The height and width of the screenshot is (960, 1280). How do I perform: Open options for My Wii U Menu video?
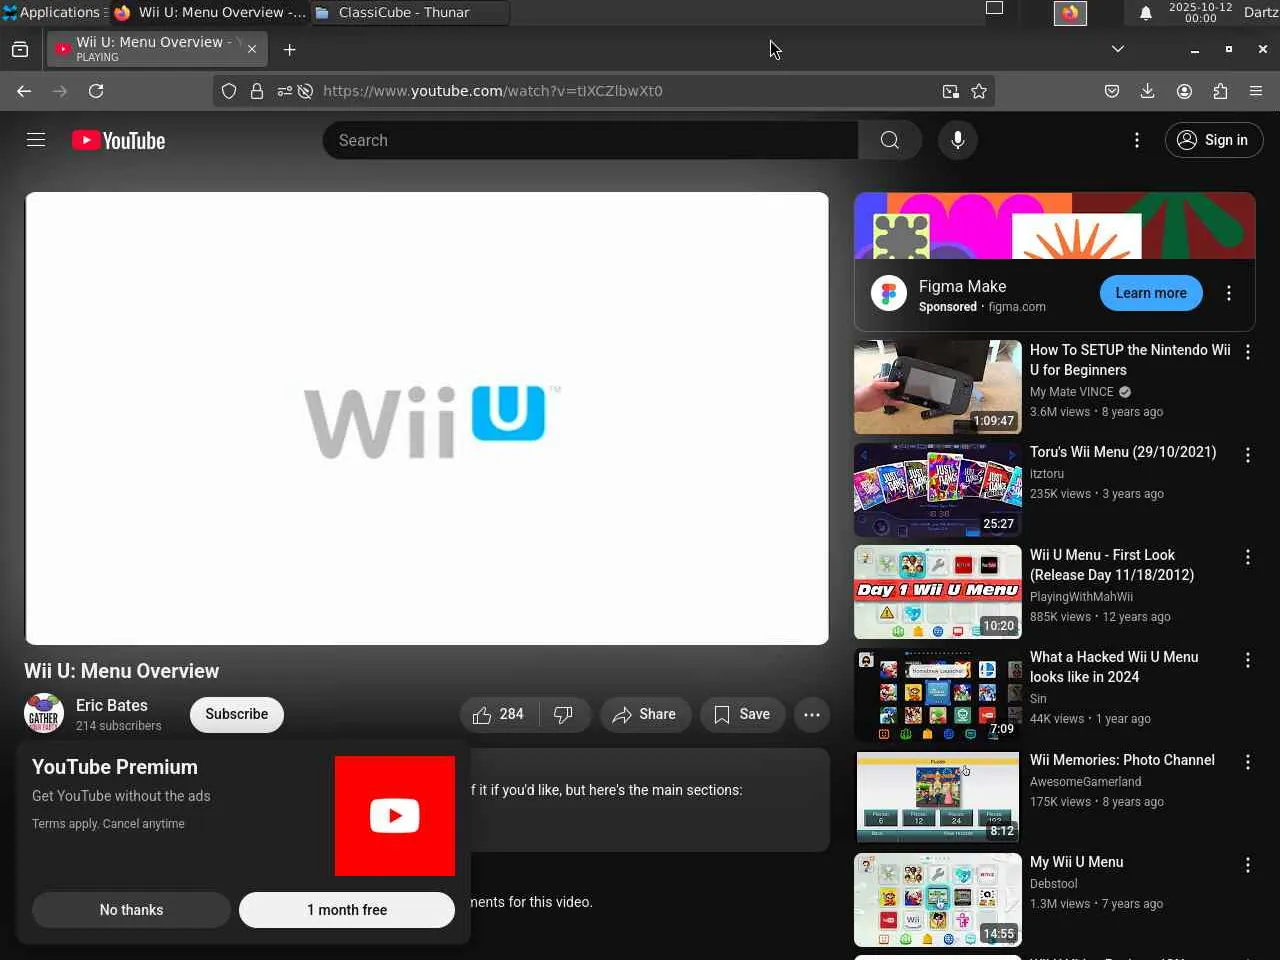1248,865
